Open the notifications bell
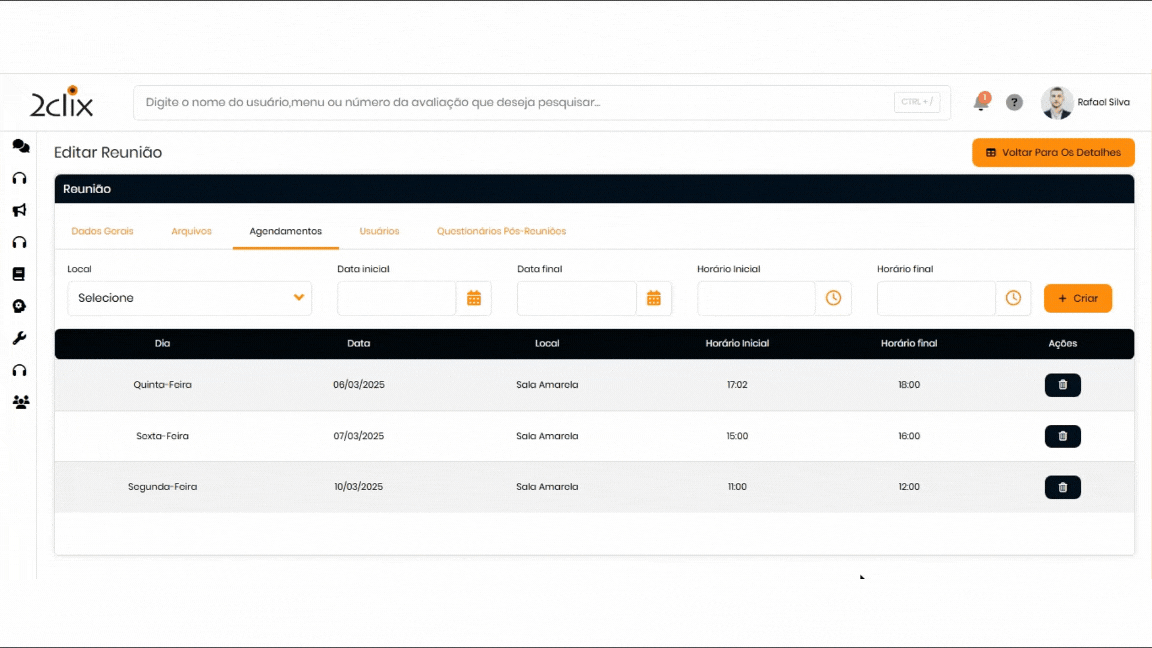Image resolution: width=1152 pixels, height=648 pixels. pyautogui.click(x=981, y=102)
